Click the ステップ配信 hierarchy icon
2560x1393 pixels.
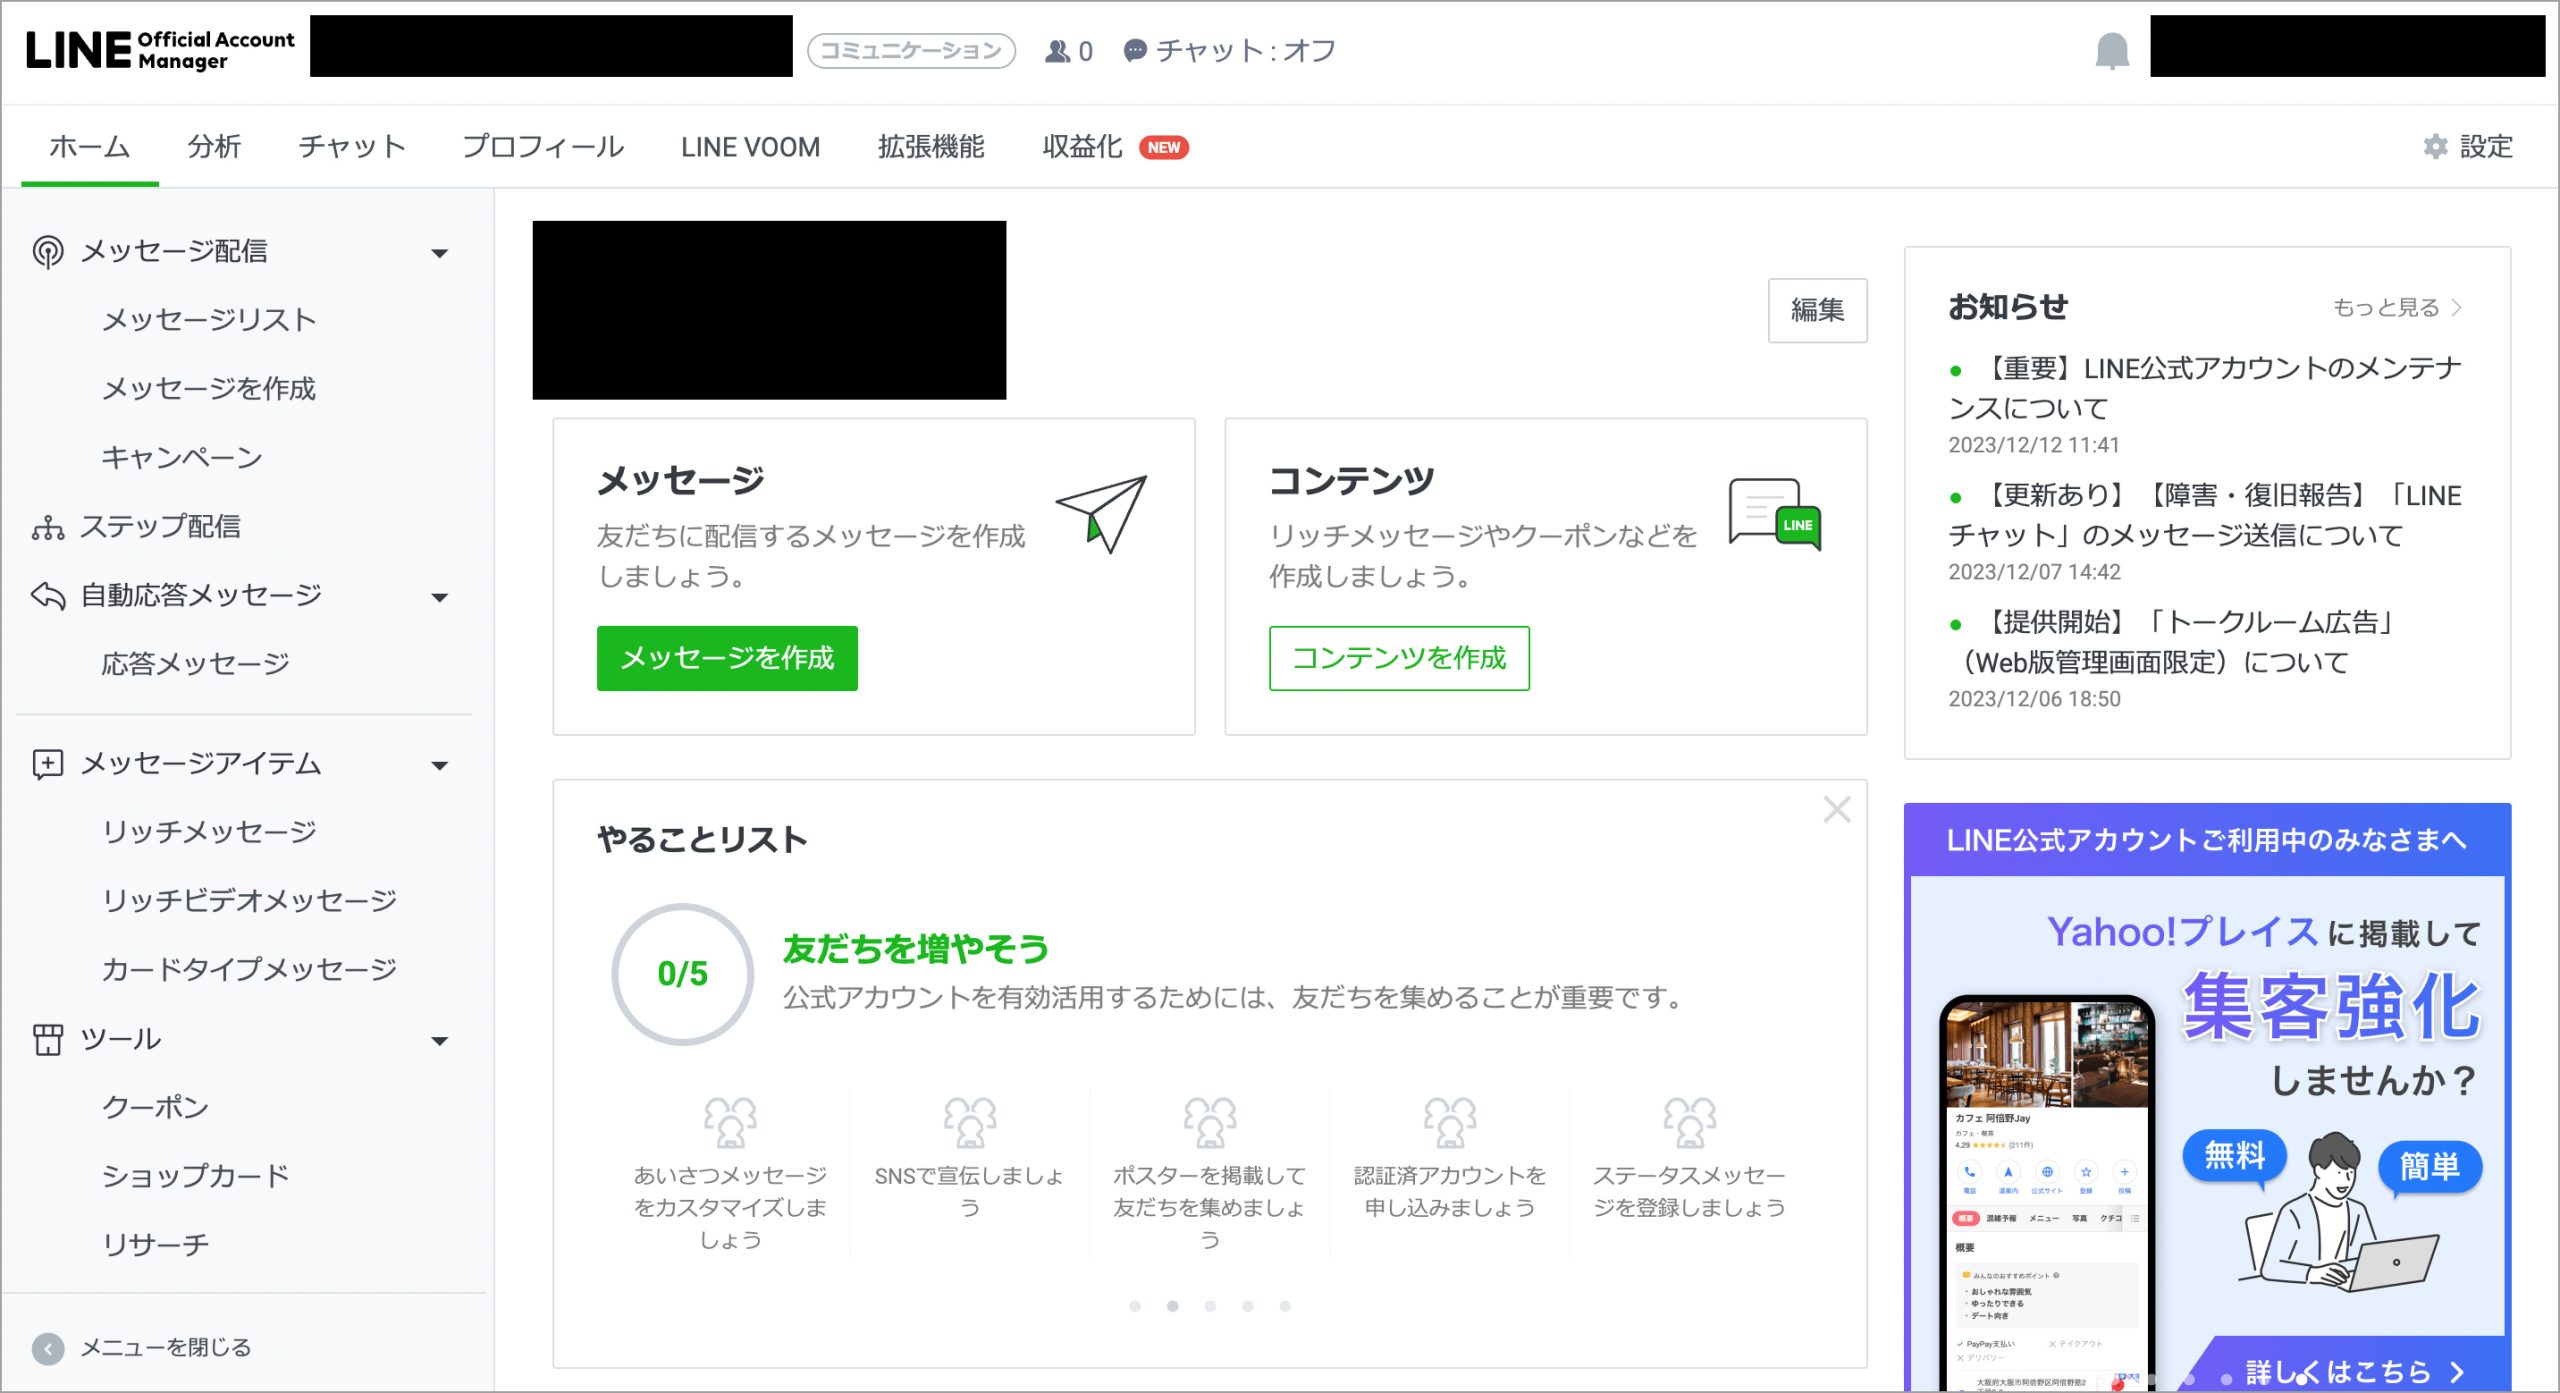[48, 527]
